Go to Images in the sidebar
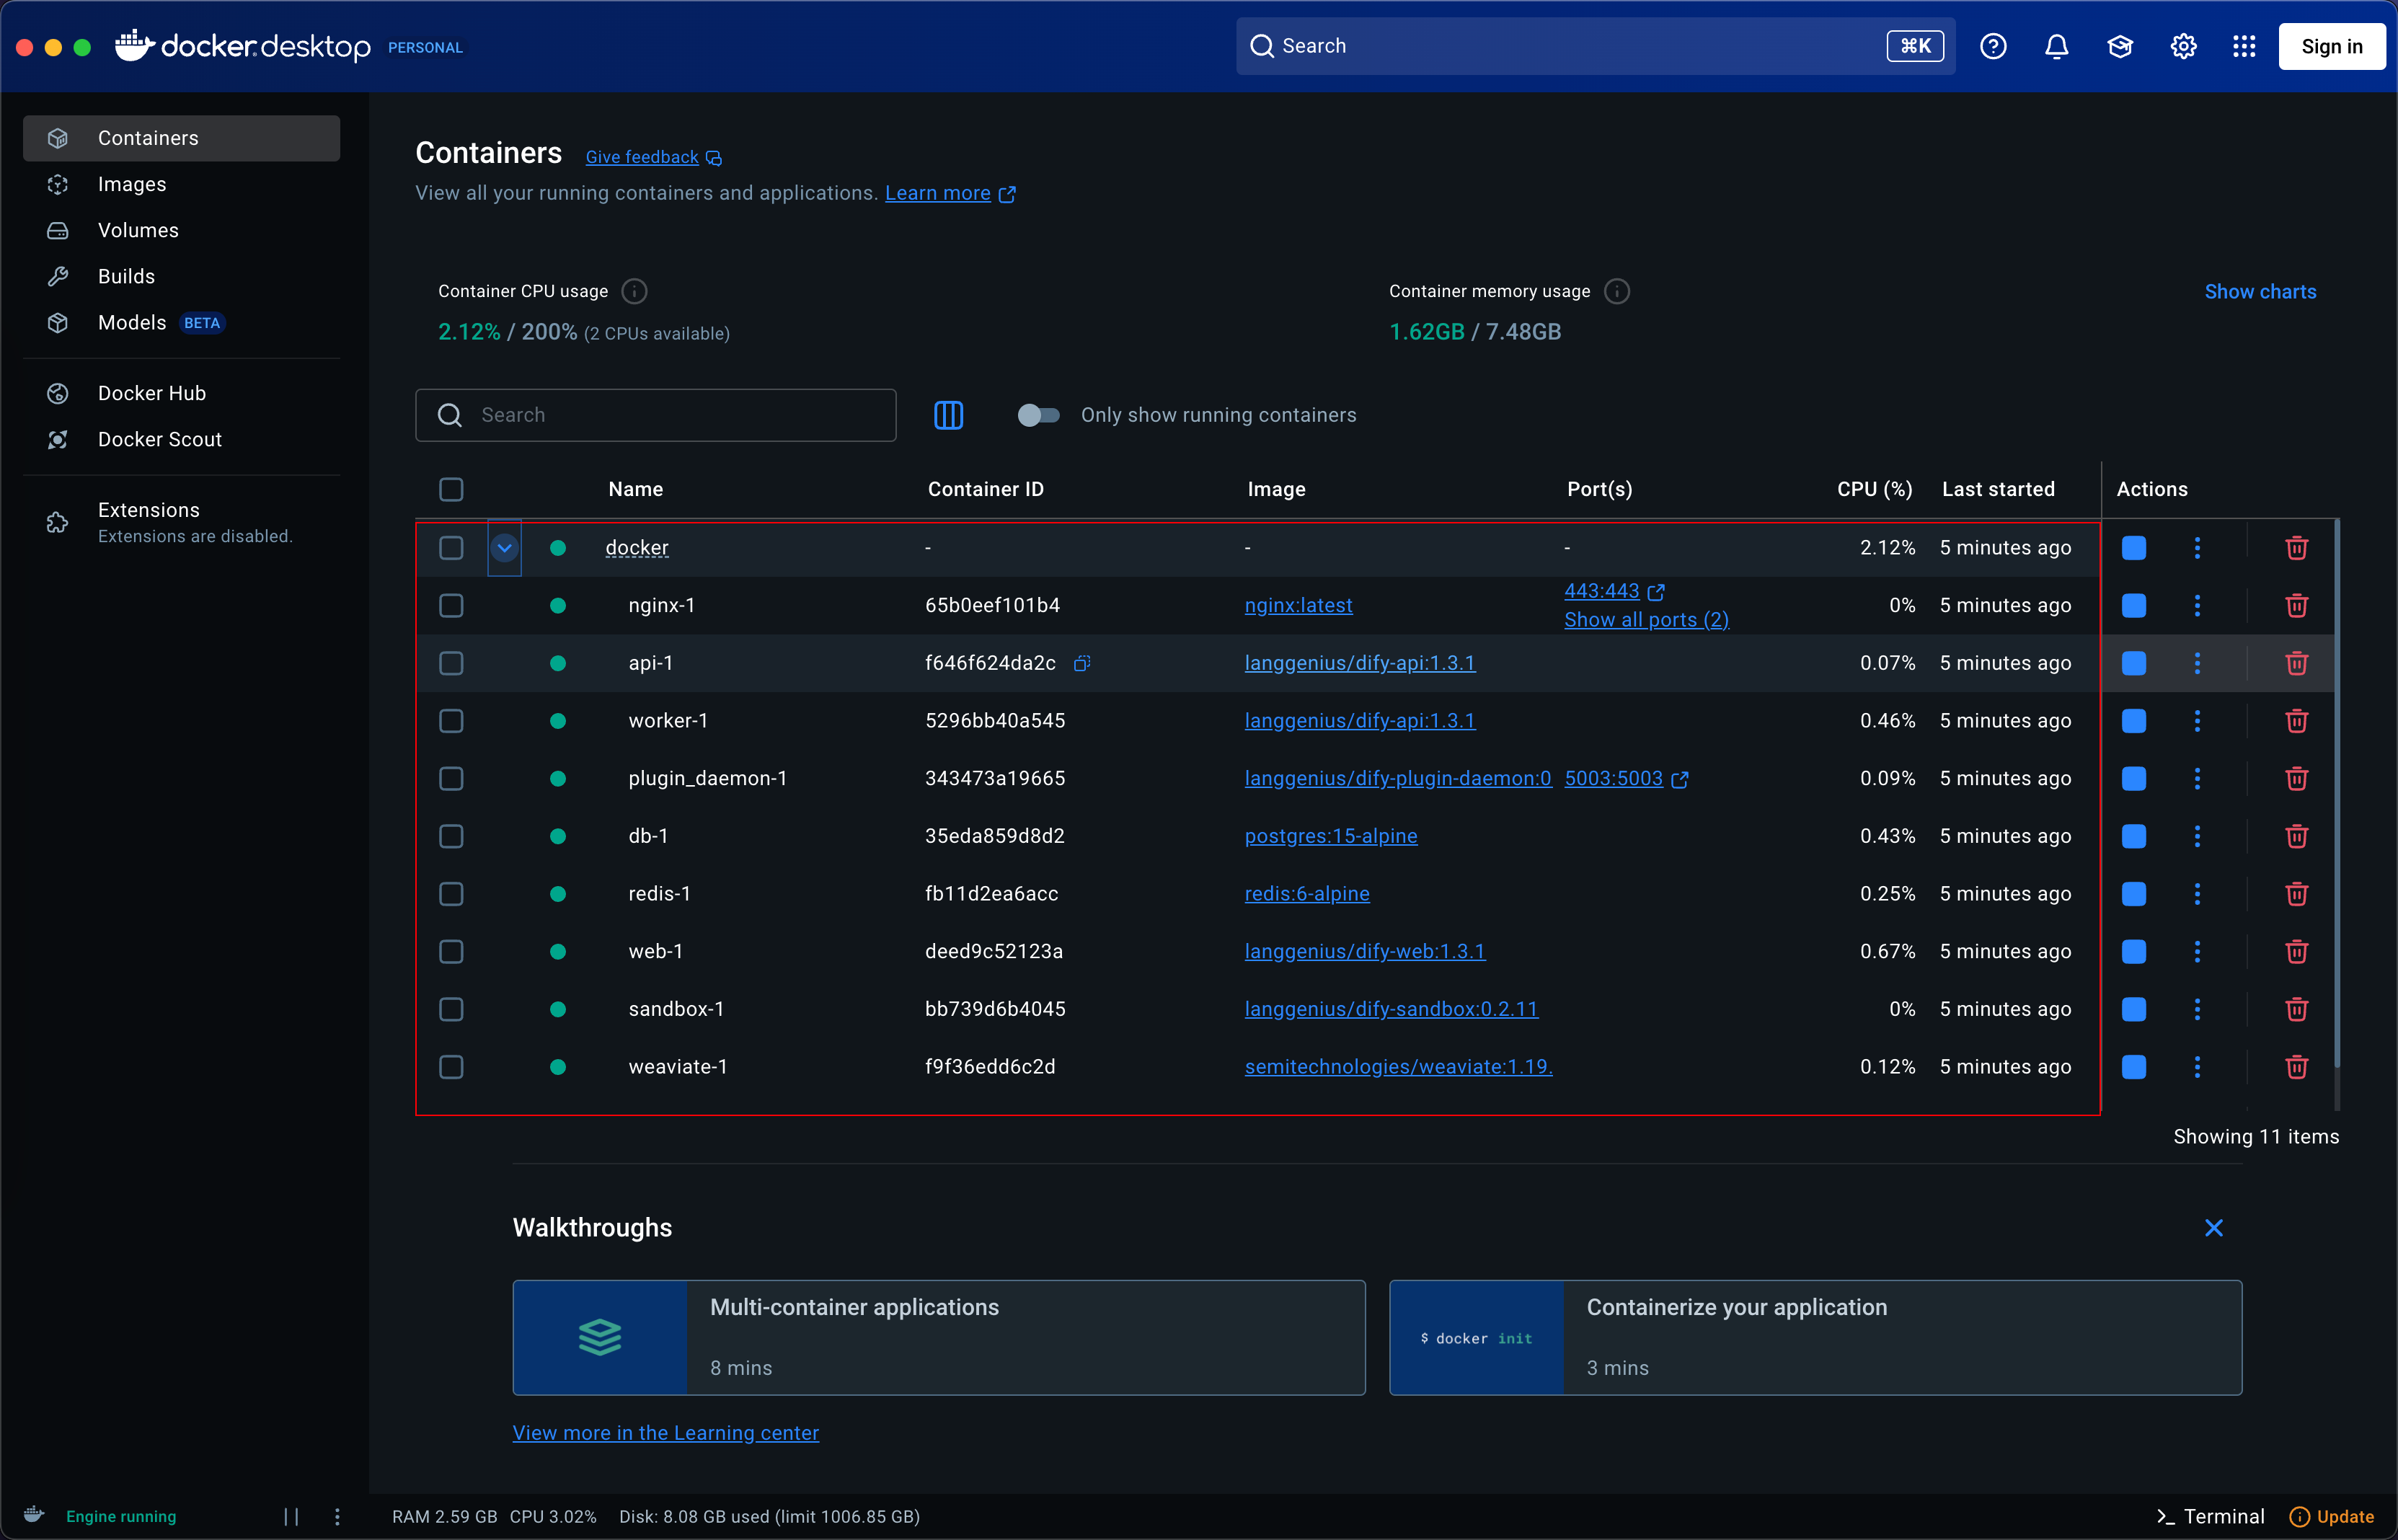The width and height of the screenshot is (2398, 1540). 132,184
